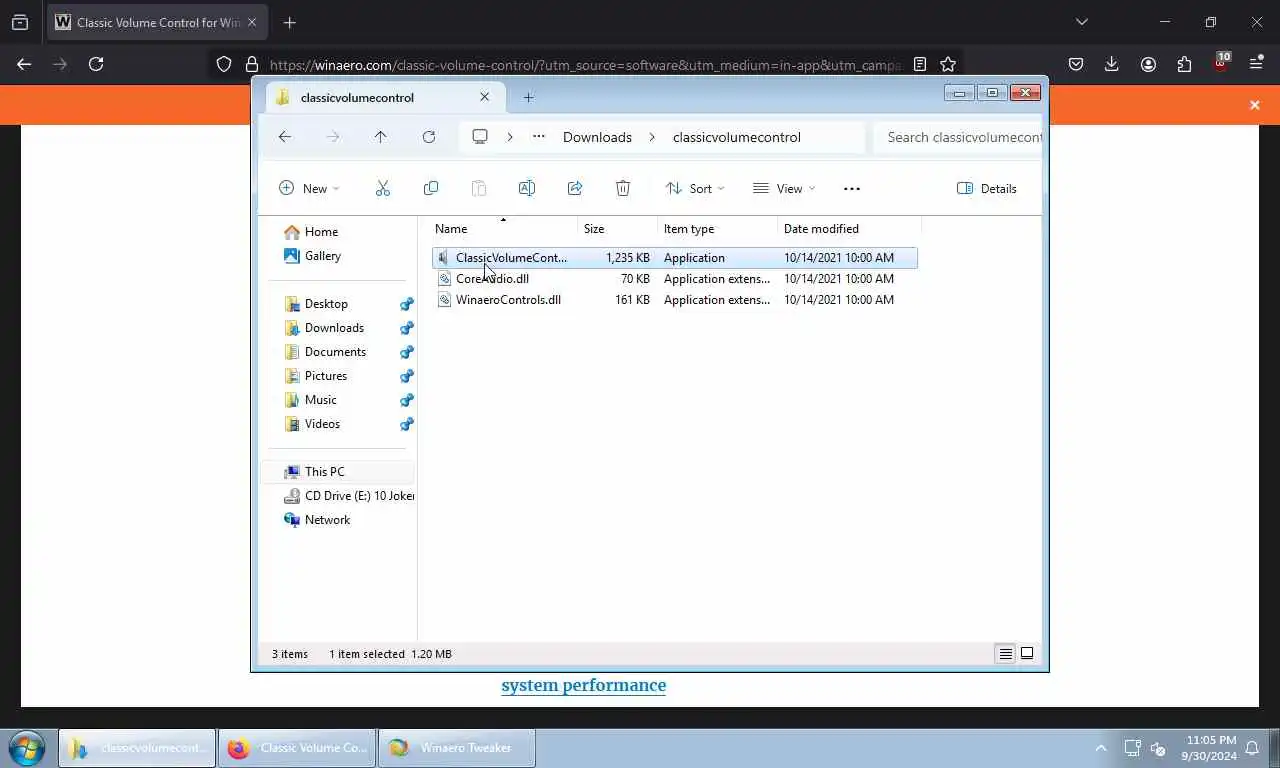The width and height of the screenshot is (1280, 768).
Task: Open Documents in the navigation pane
Action: [335, 351]
